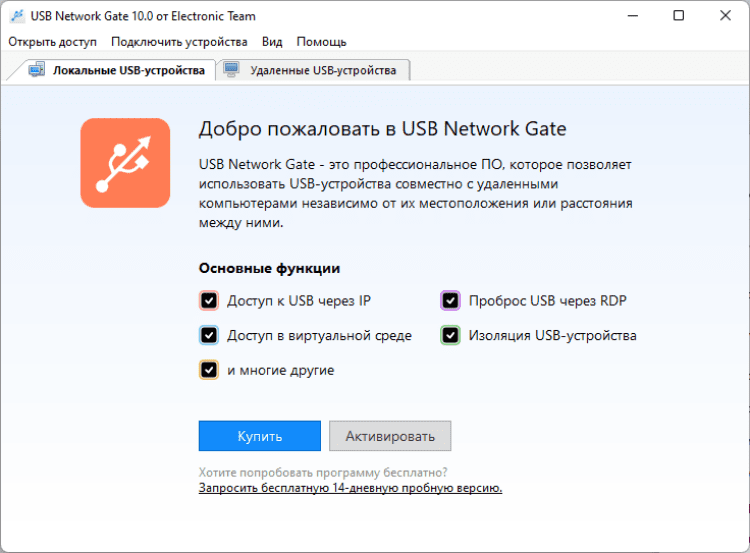The image size is (750, 553).
Task: Click the local USB devices tab icon
Action: coord(37,70)
